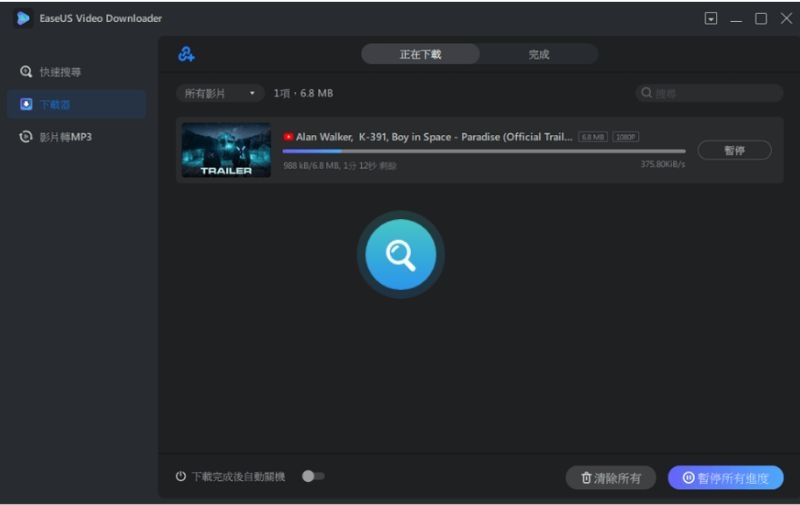Toggle auto shutdown after download switch
Viewport: 800px width, 505px height.
coord(313,477)
